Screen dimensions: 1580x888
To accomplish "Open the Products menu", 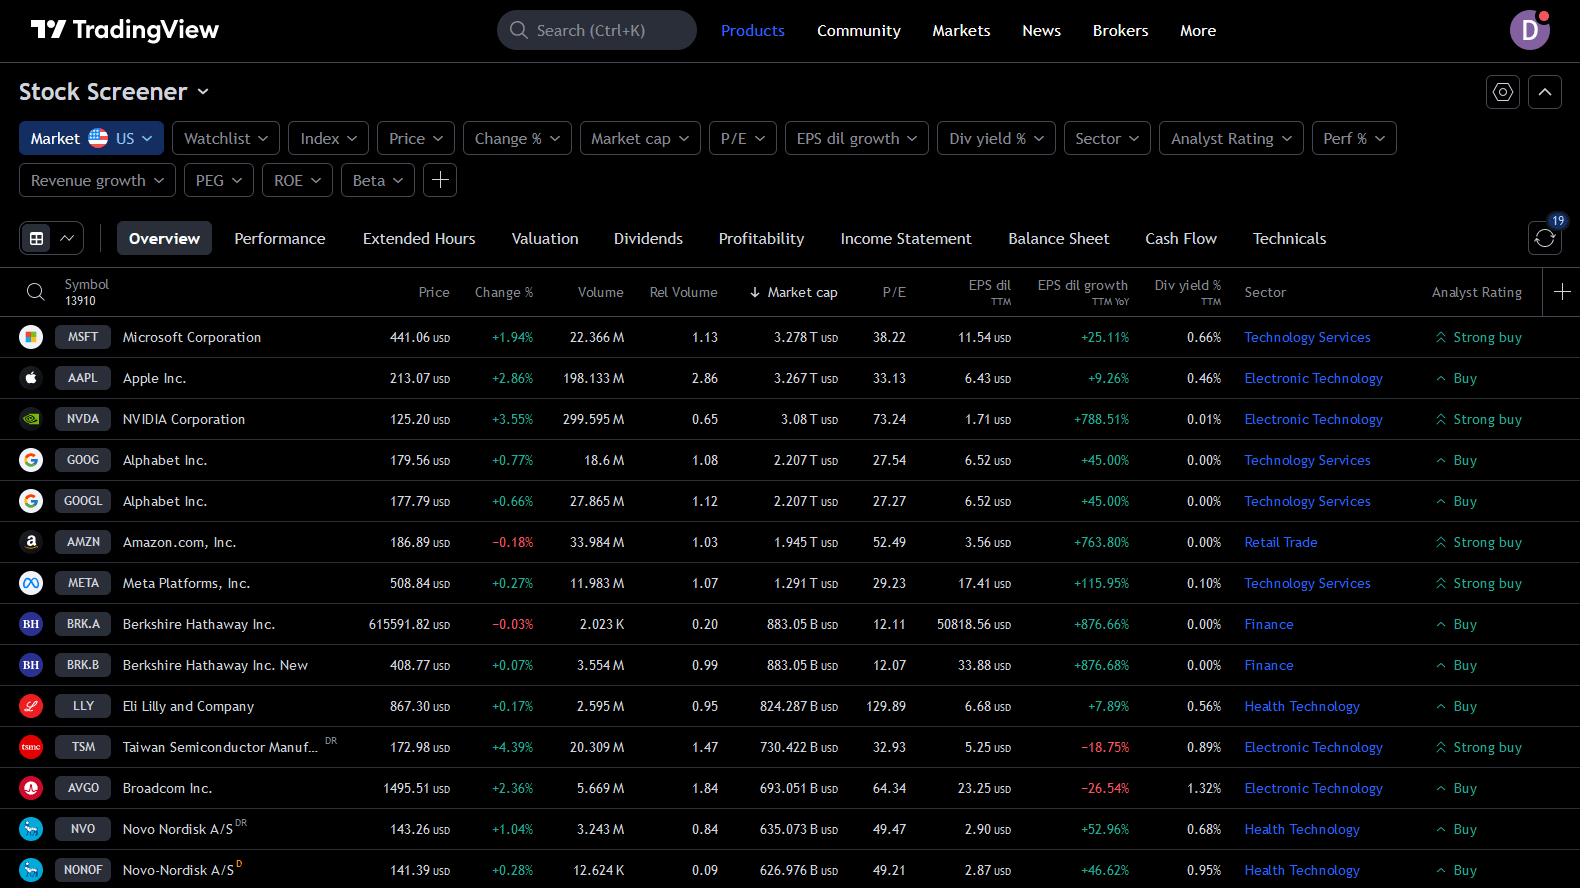I will [753, 30].
